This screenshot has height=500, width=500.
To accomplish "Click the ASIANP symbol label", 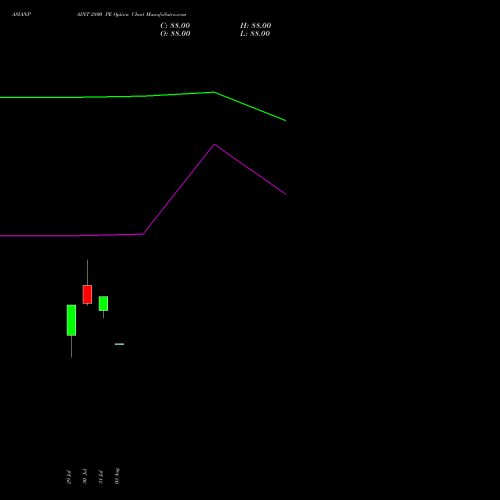I will tap(21, 15).
